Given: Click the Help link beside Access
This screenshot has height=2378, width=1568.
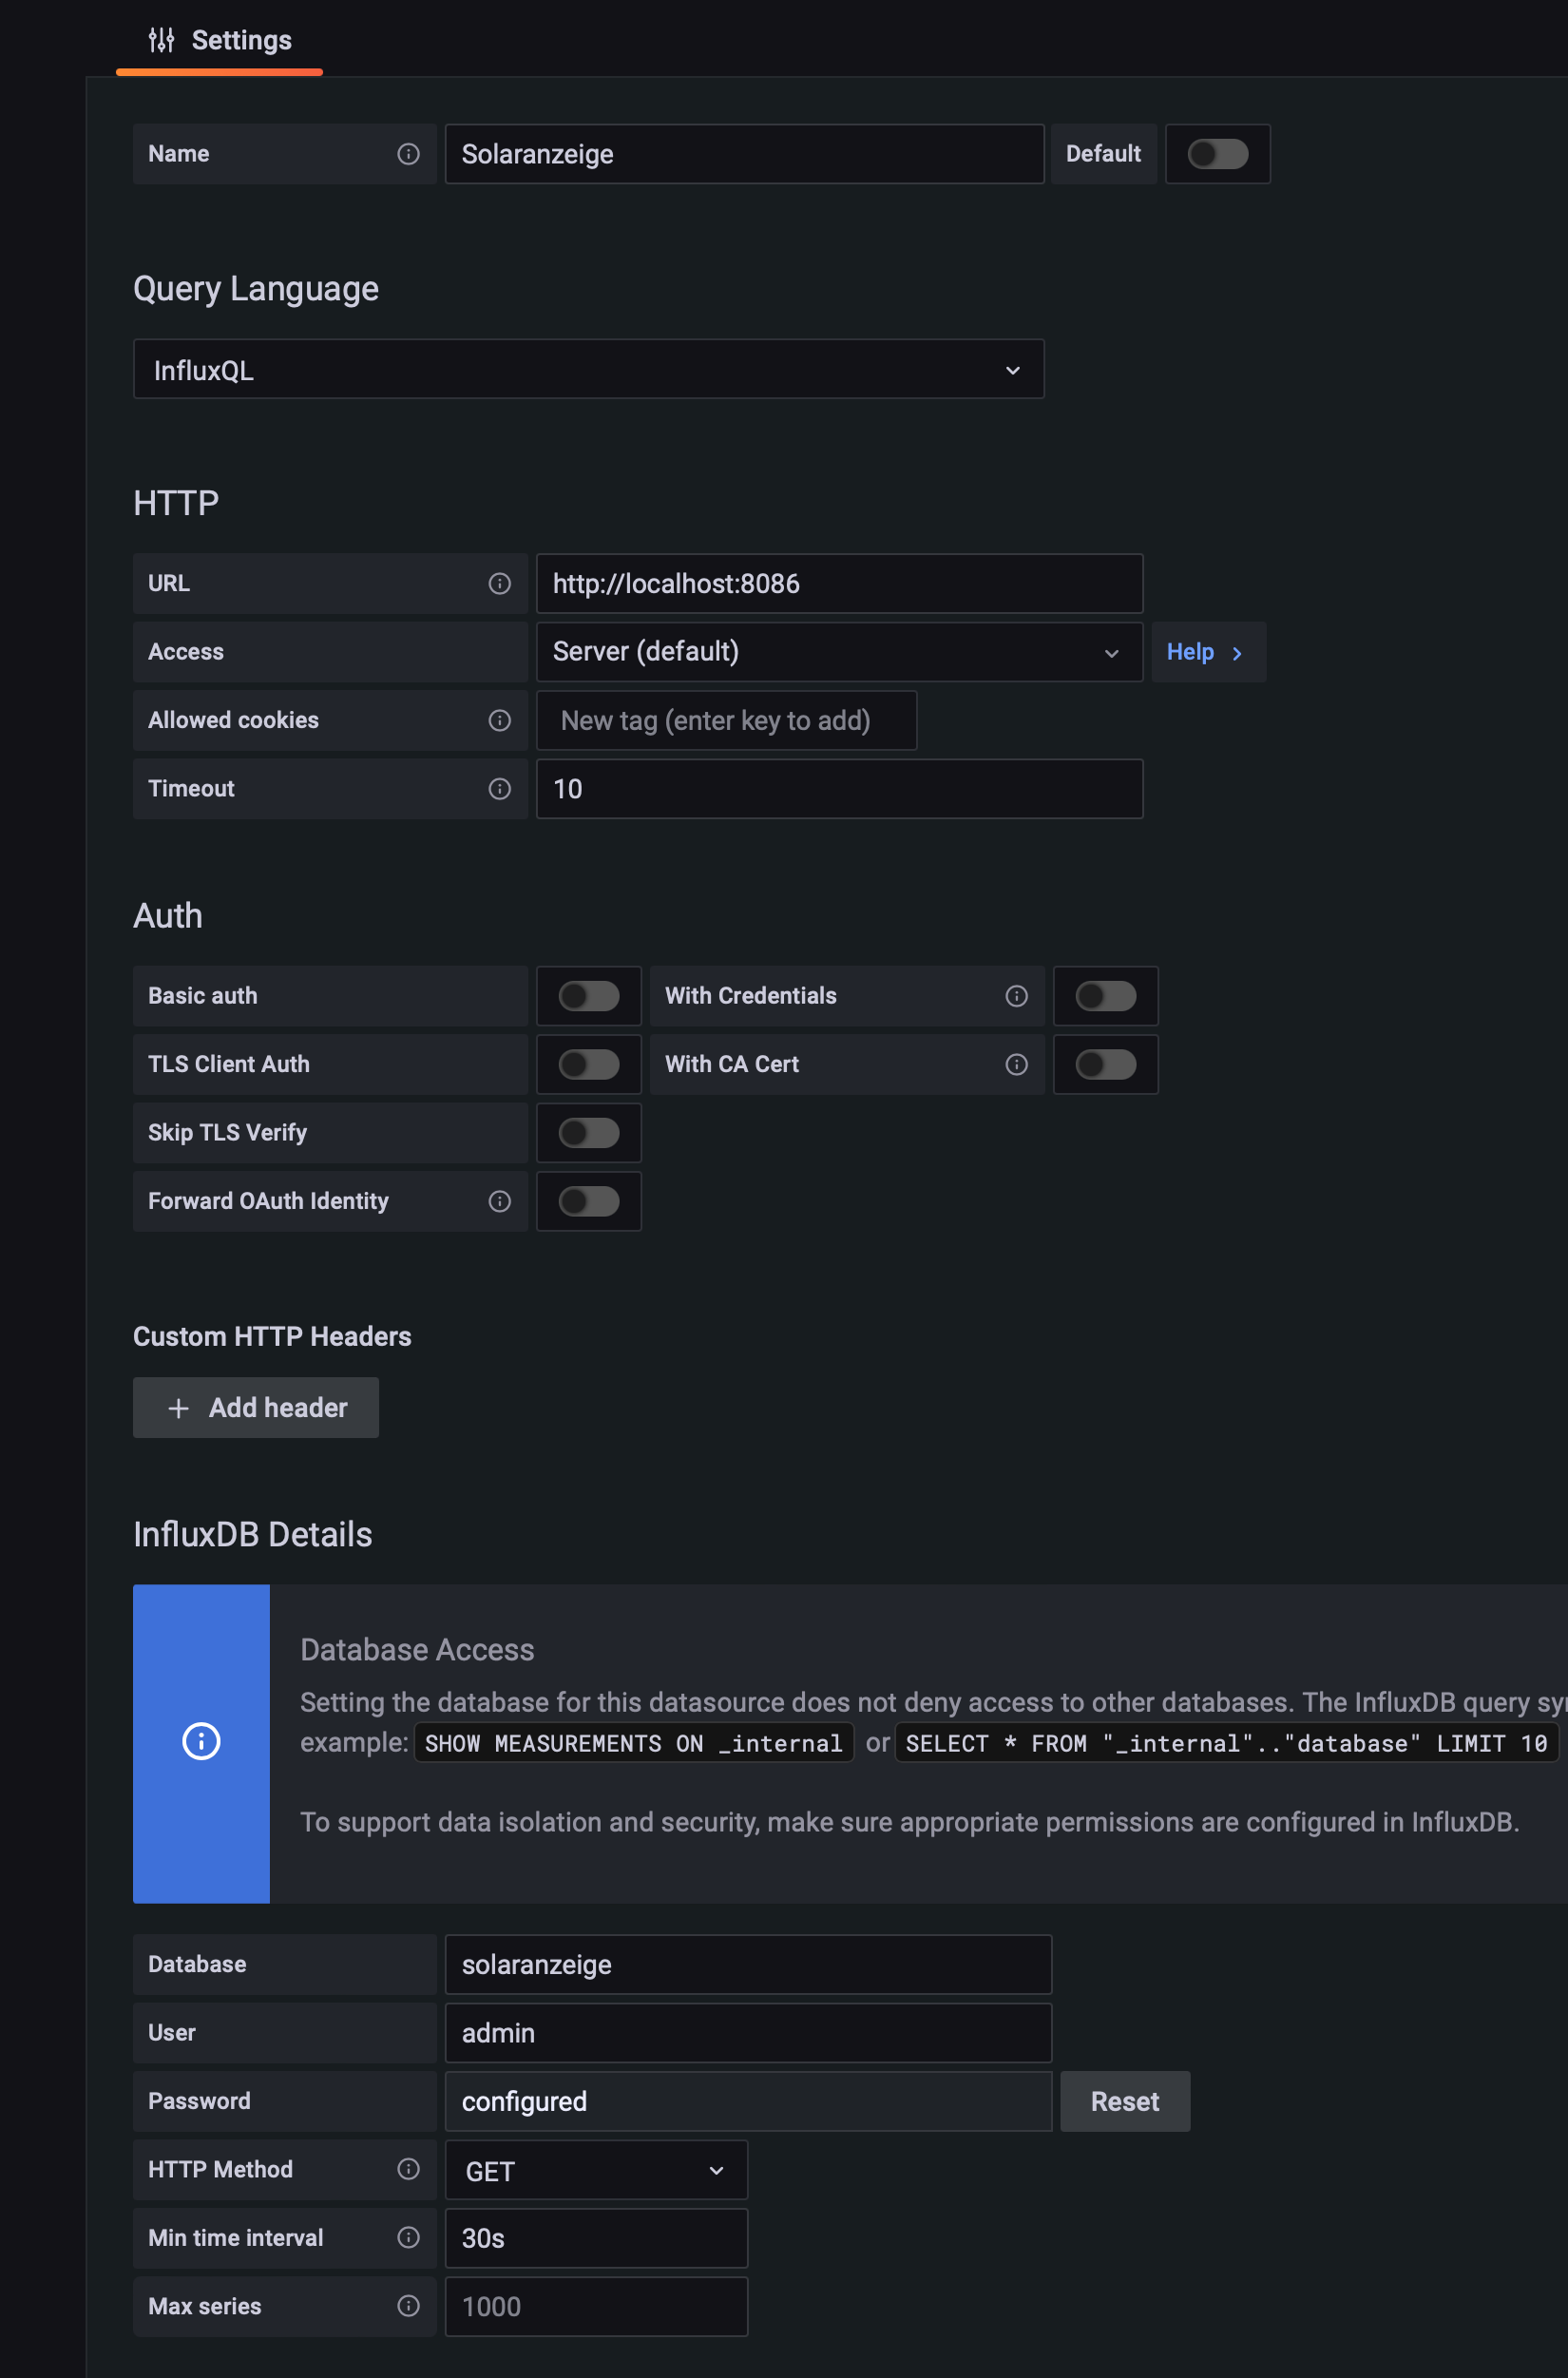Looking at the screenshot, I should tap(1206, 652).
